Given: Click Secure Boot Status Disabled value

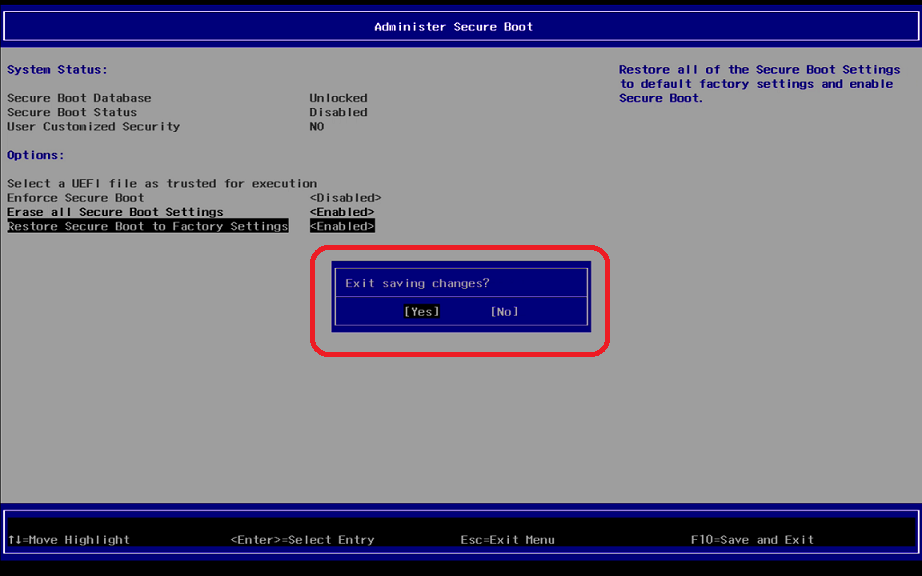Looking at the screenshot, I should 338,112.
